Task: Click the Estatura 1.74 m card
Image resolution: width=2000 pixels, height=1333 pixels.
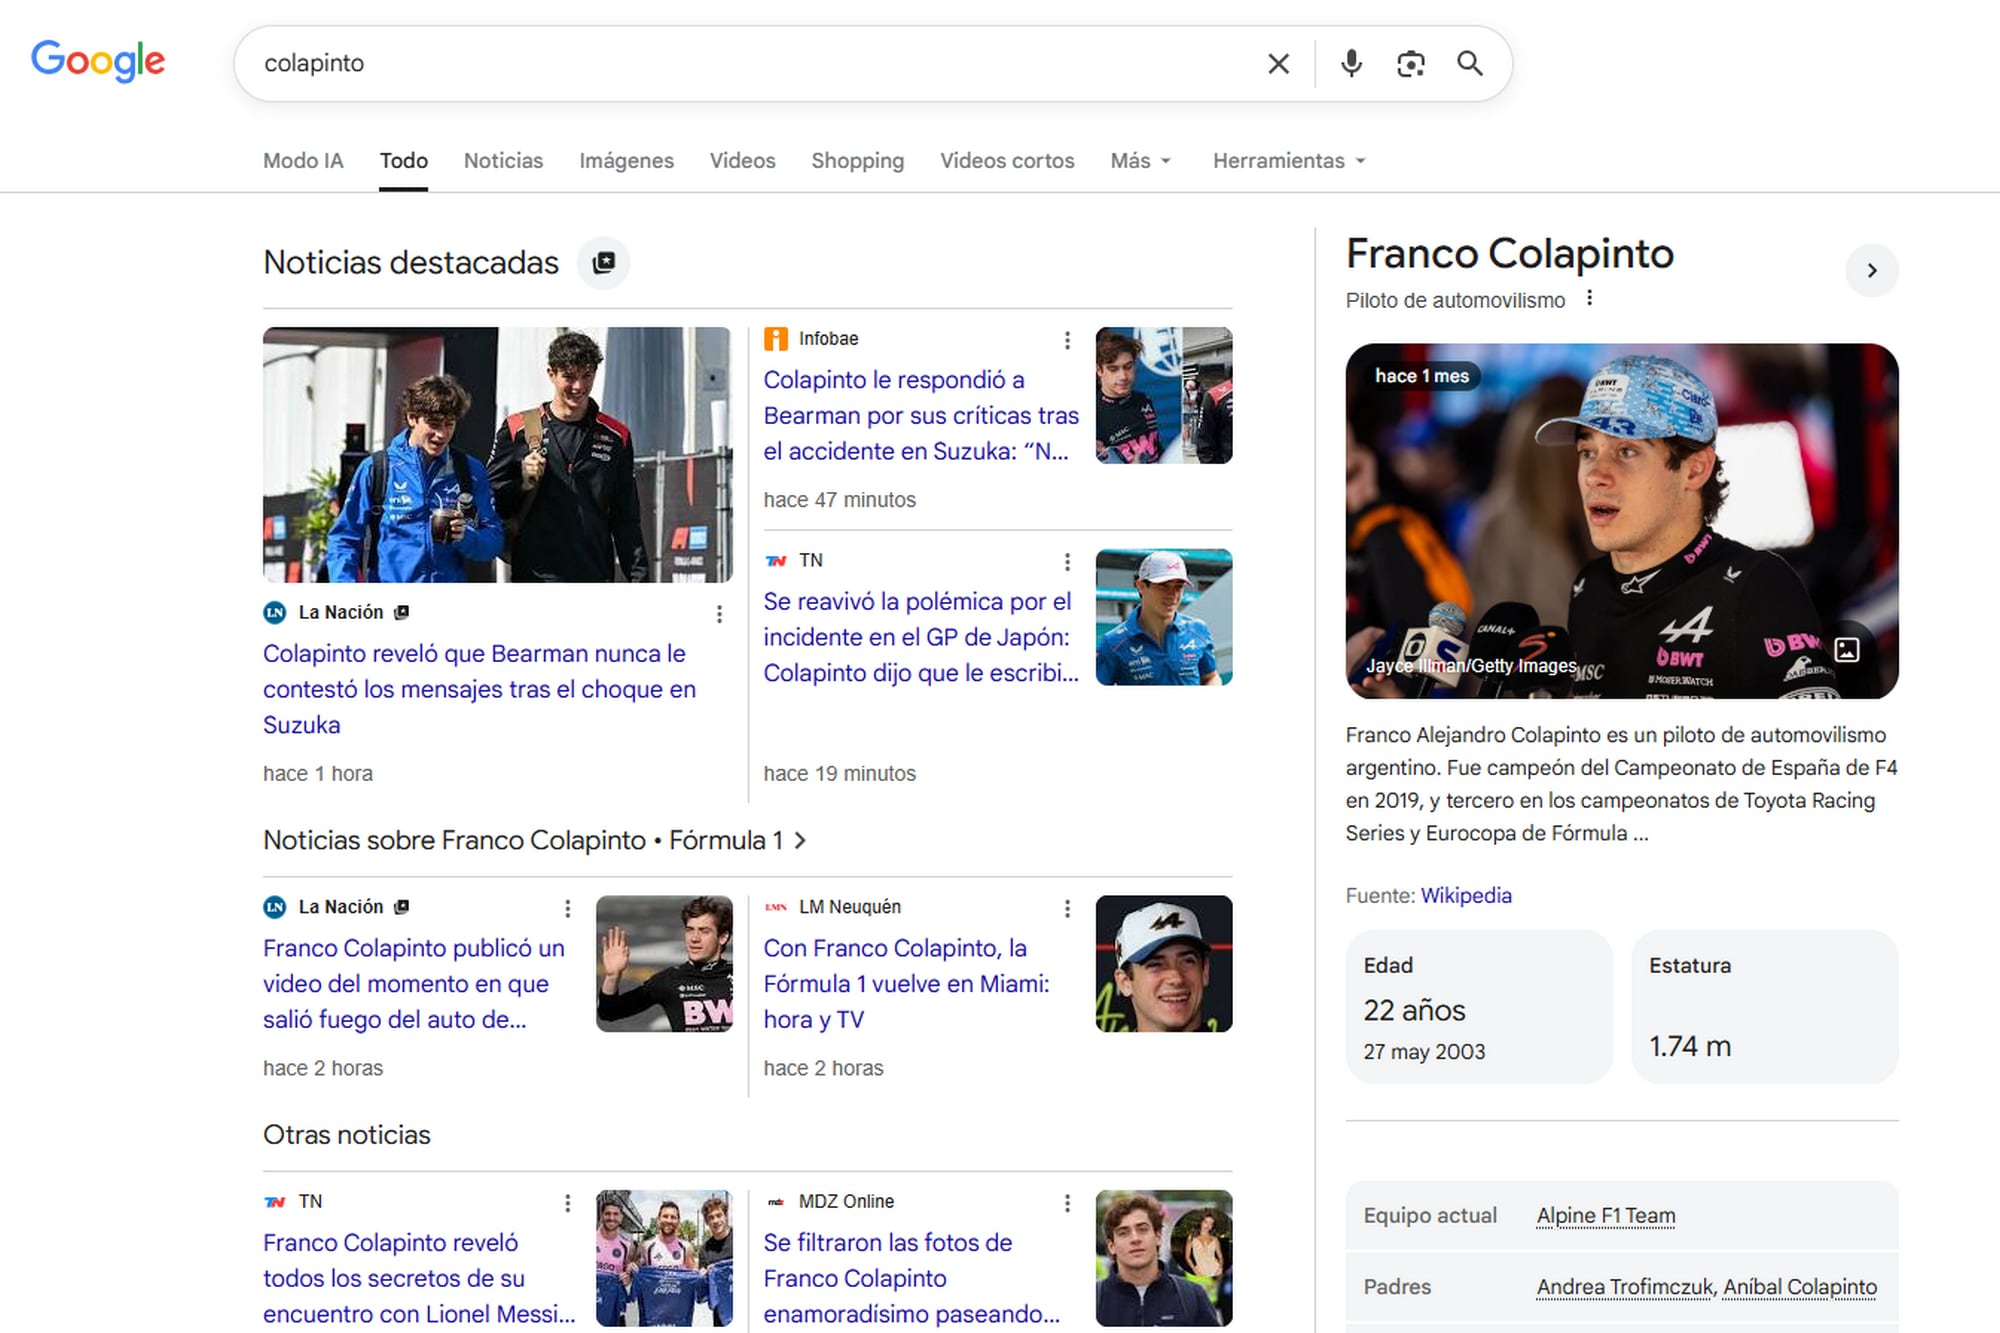Action: click(1765, 1007)
